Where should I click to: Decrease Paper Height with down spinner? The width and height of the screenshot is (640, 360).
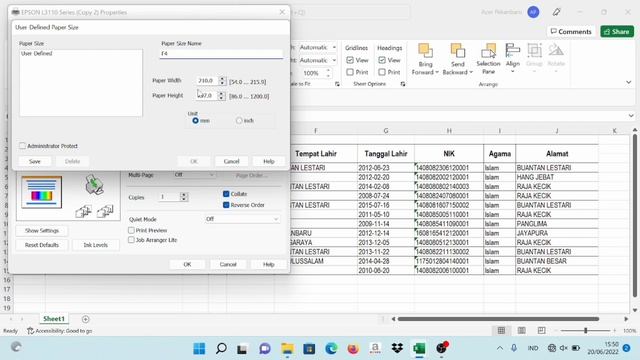coord(221,98)
